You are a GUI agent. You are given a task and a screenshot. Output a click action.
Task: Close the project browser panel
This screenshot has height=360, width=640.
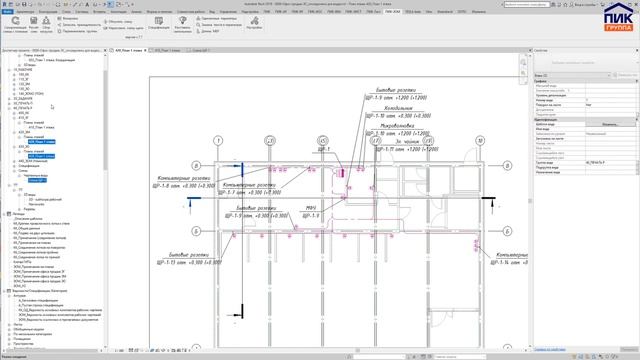click(x=105, y=50)
